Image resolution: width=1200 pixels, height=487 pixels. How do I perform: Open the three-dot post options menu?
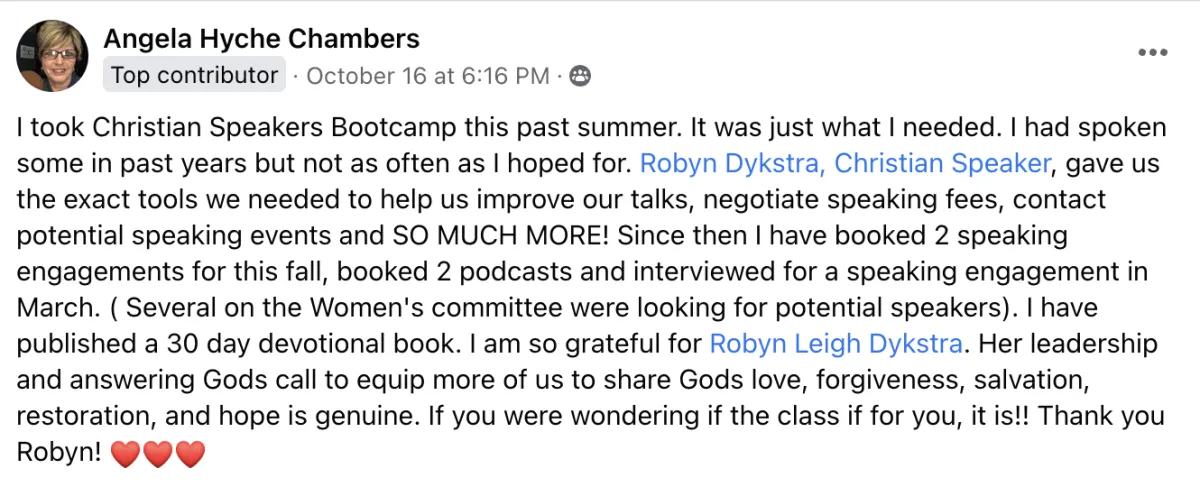1152,52
